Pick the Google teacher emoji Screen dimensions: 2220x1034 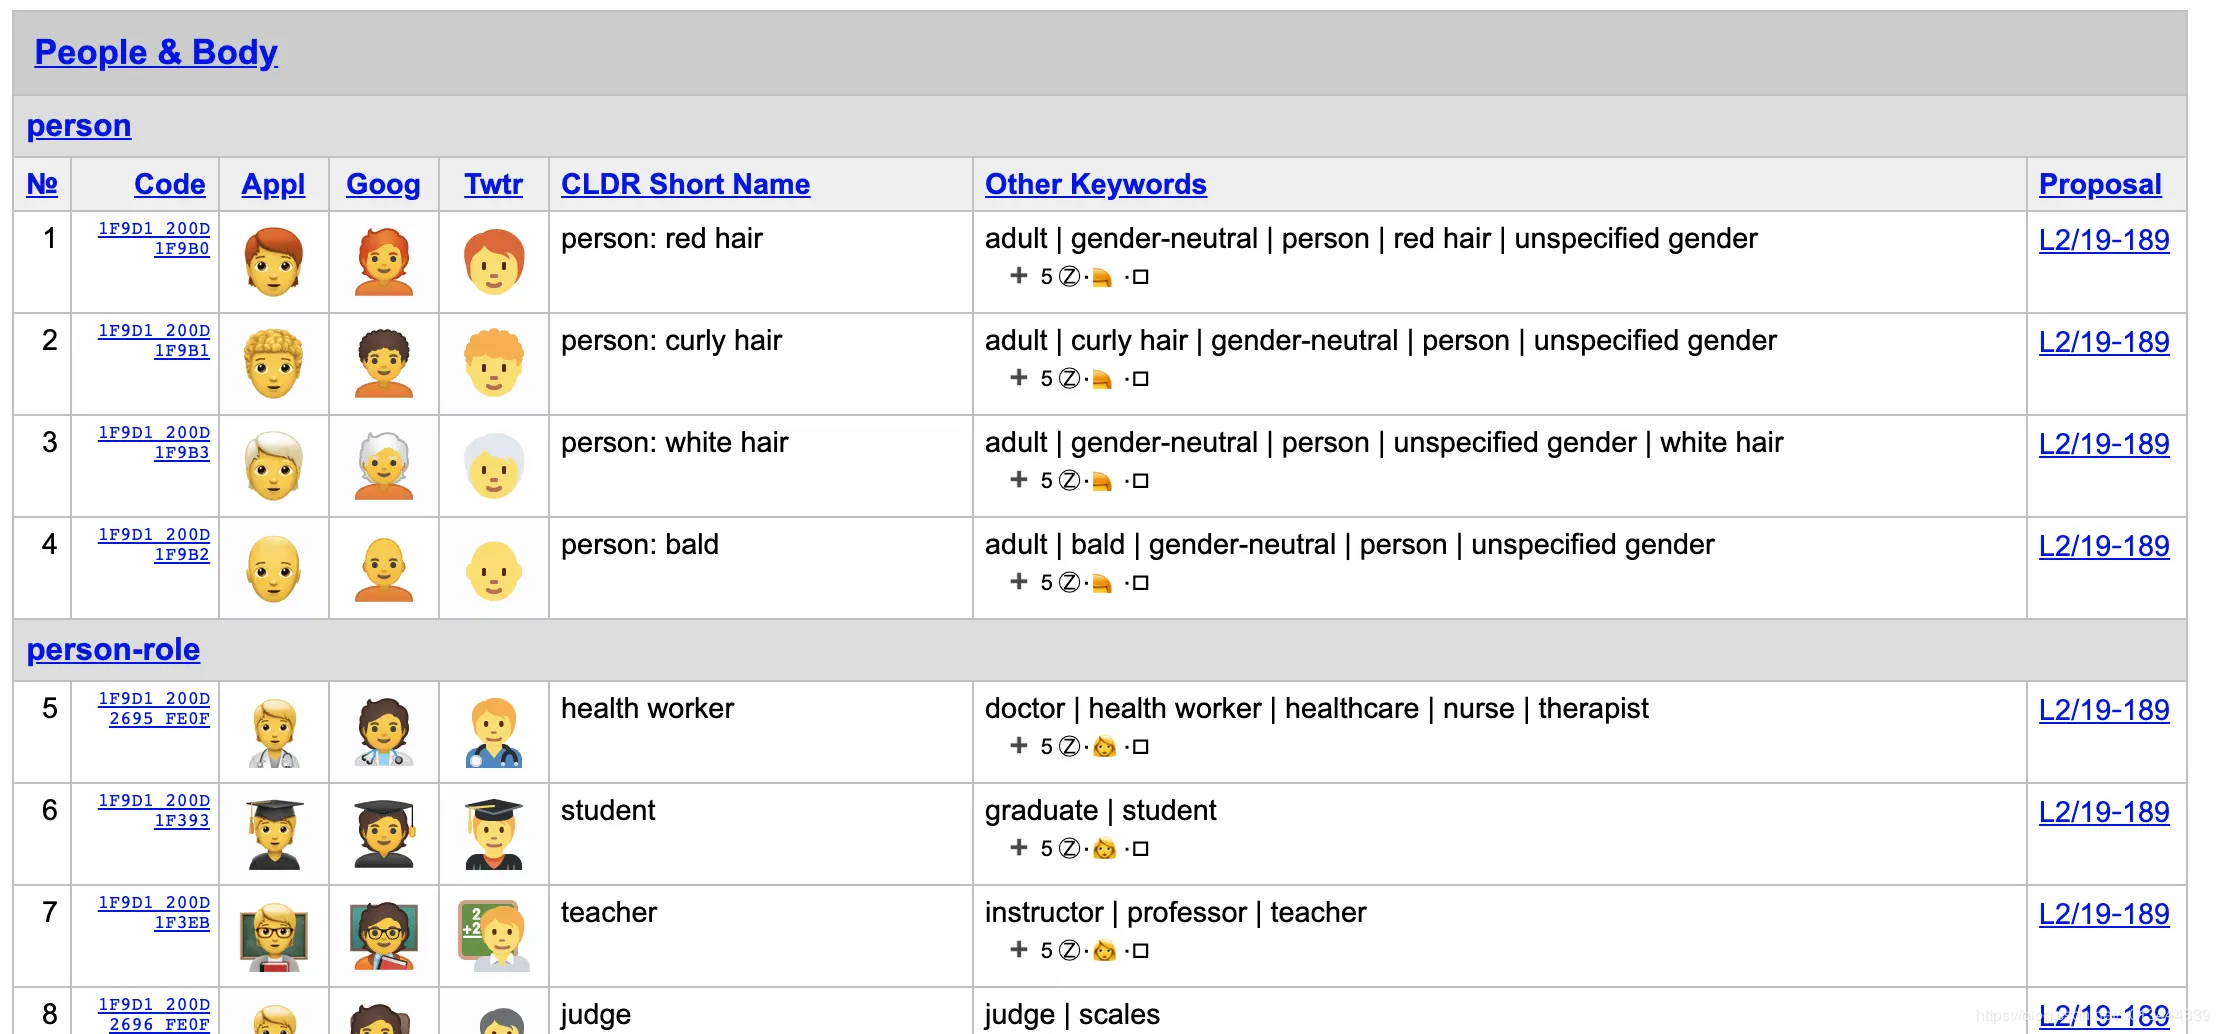pos(384,936)
